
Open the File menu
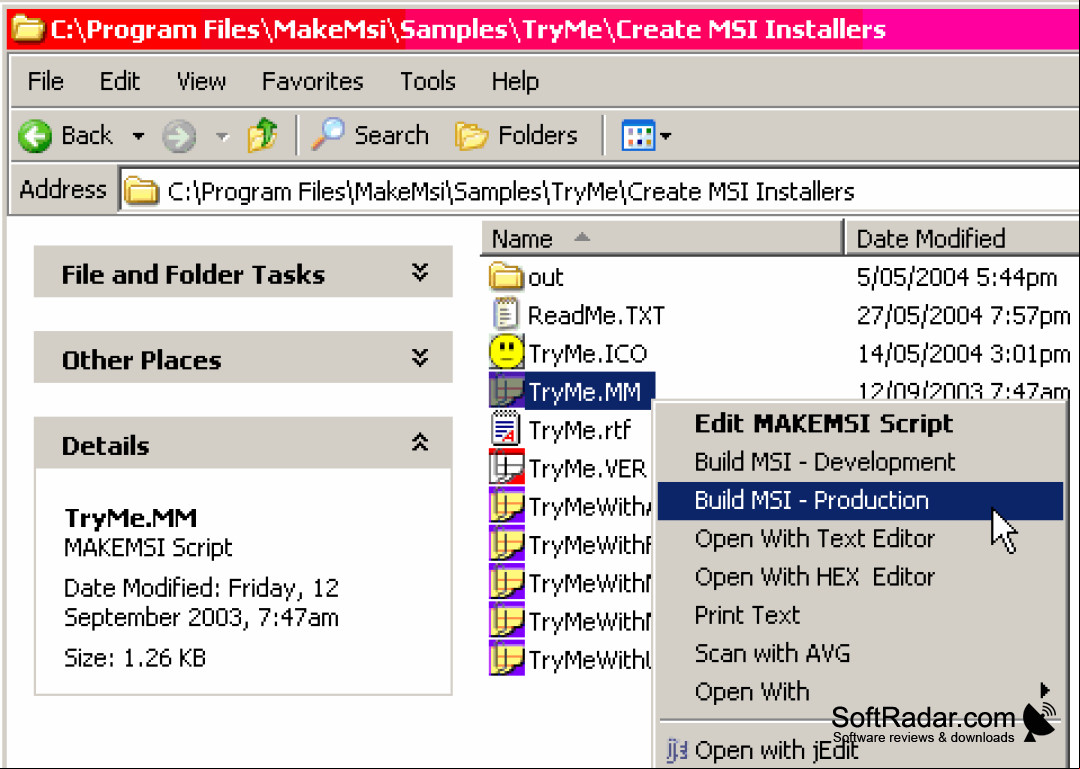[x=45, y=81]
